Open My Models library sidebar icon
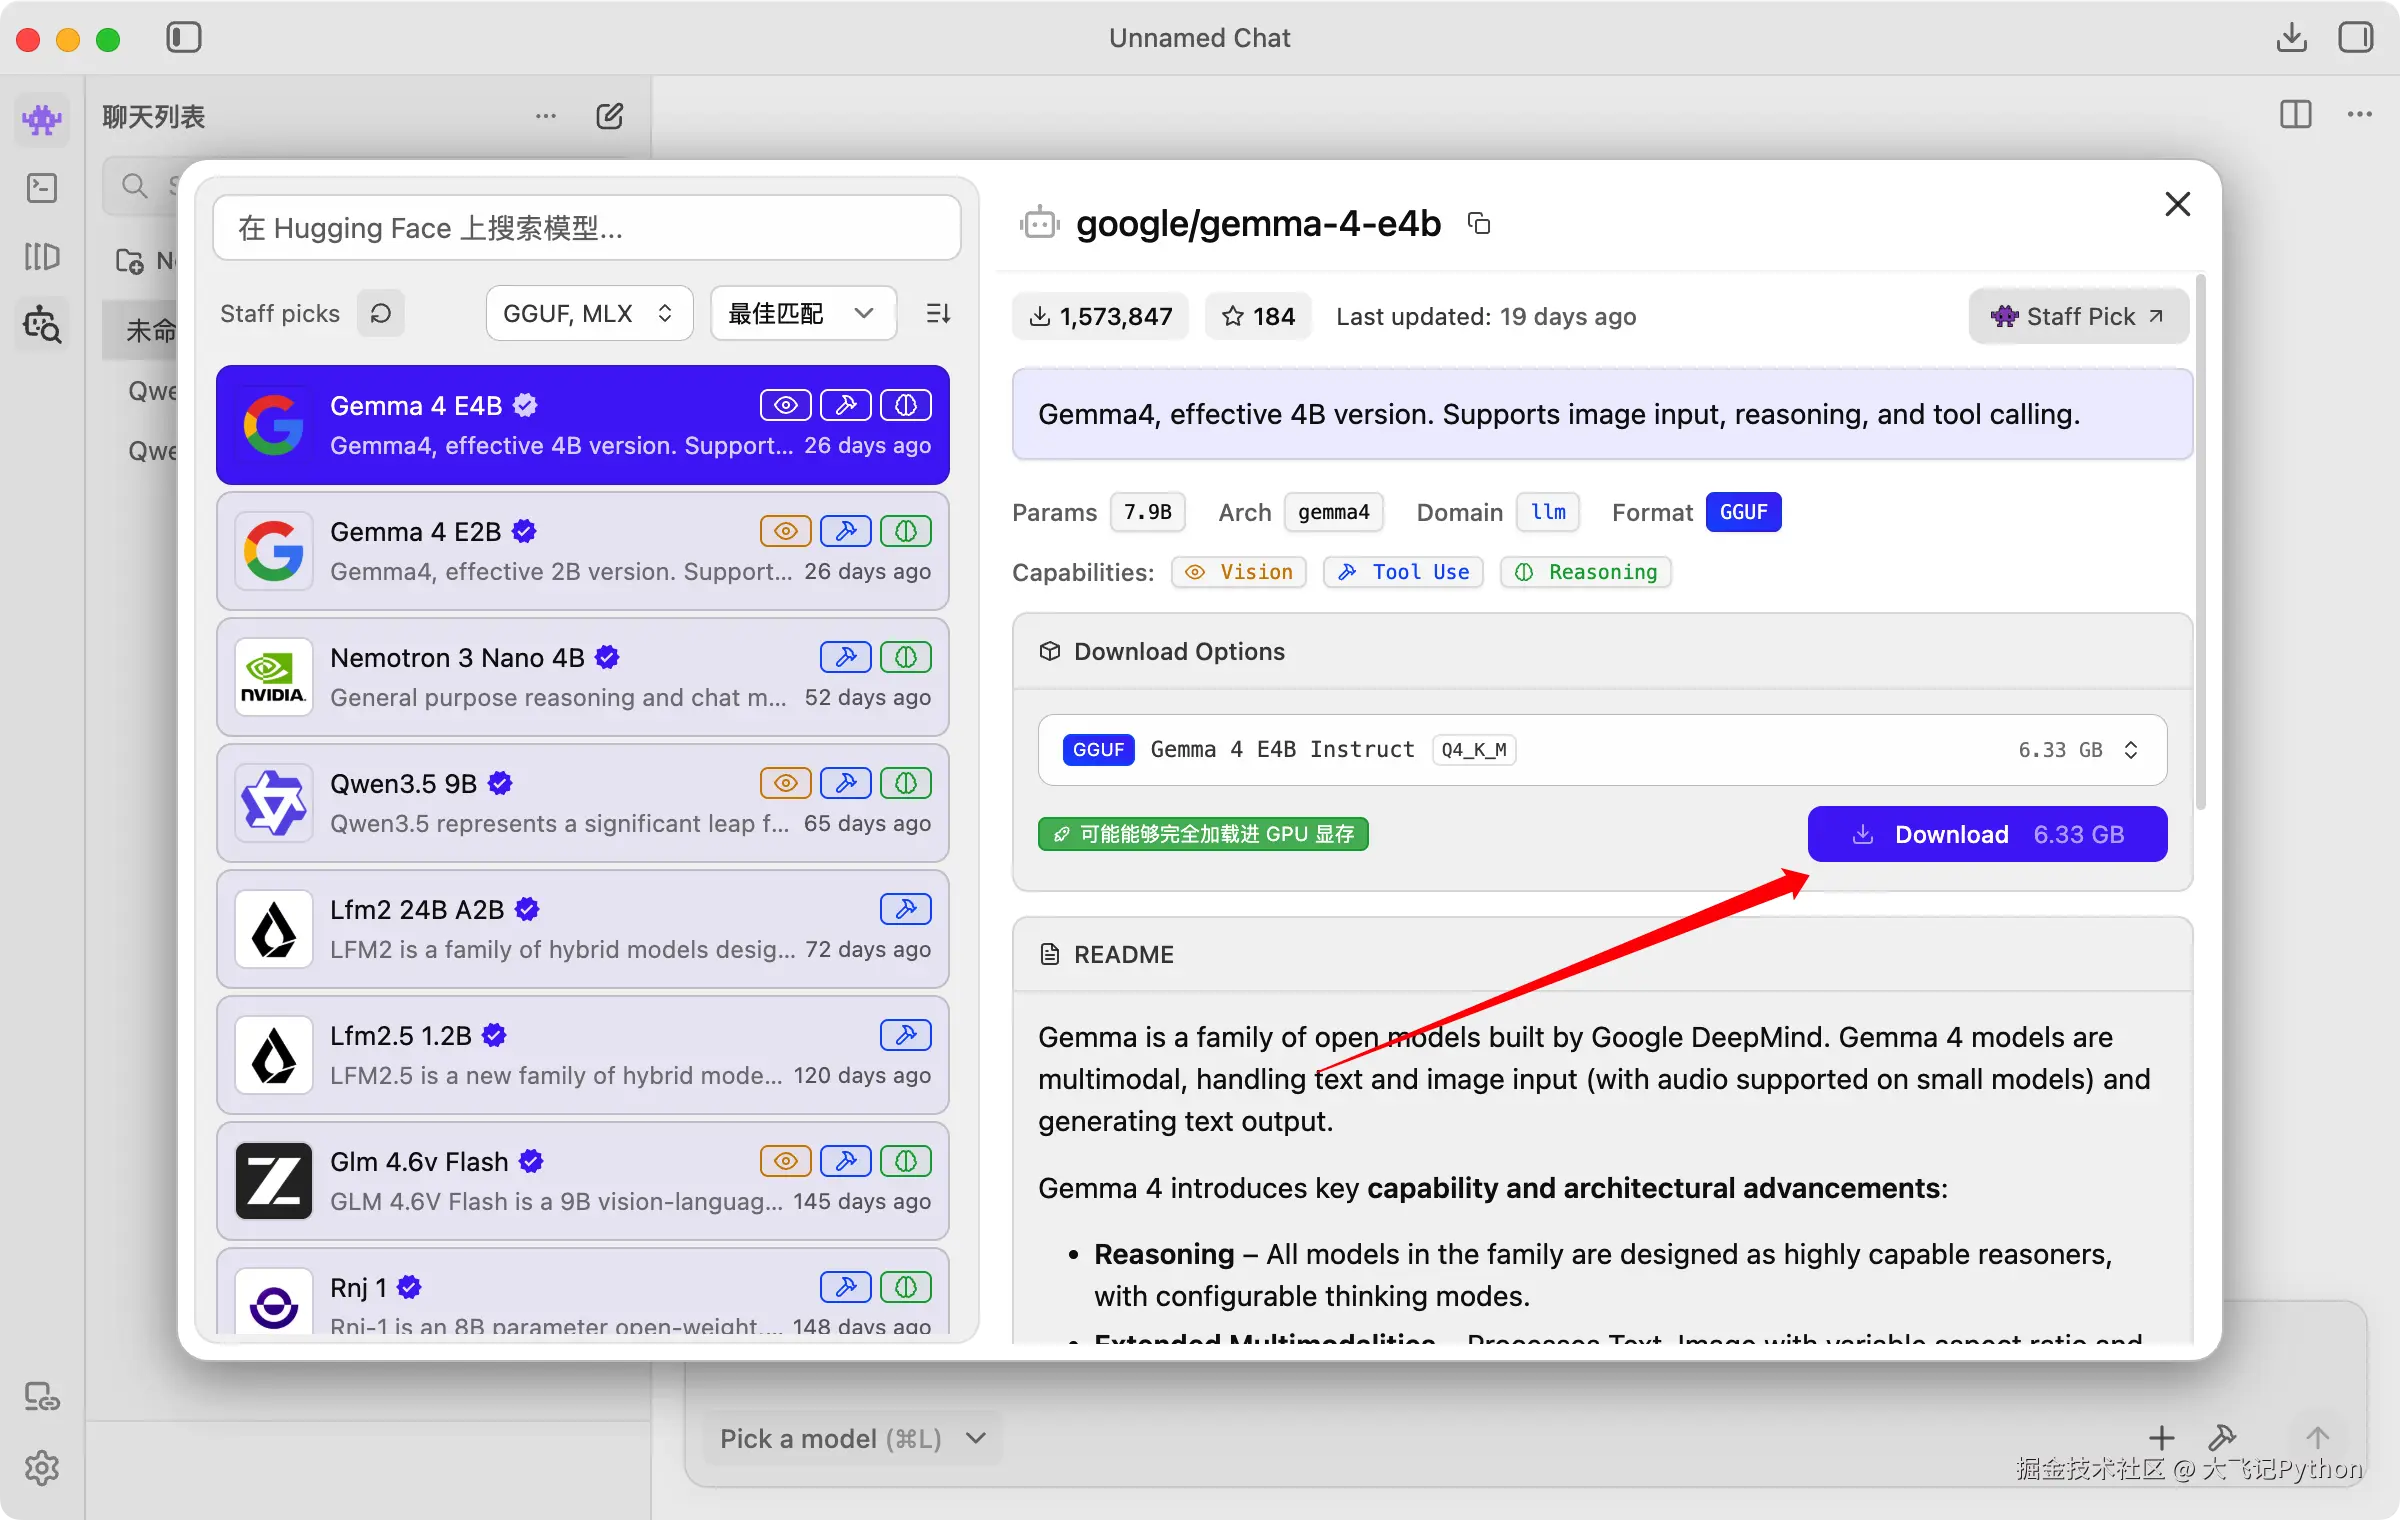This screenshot has width=2400, height=1520. coord(42,257)
